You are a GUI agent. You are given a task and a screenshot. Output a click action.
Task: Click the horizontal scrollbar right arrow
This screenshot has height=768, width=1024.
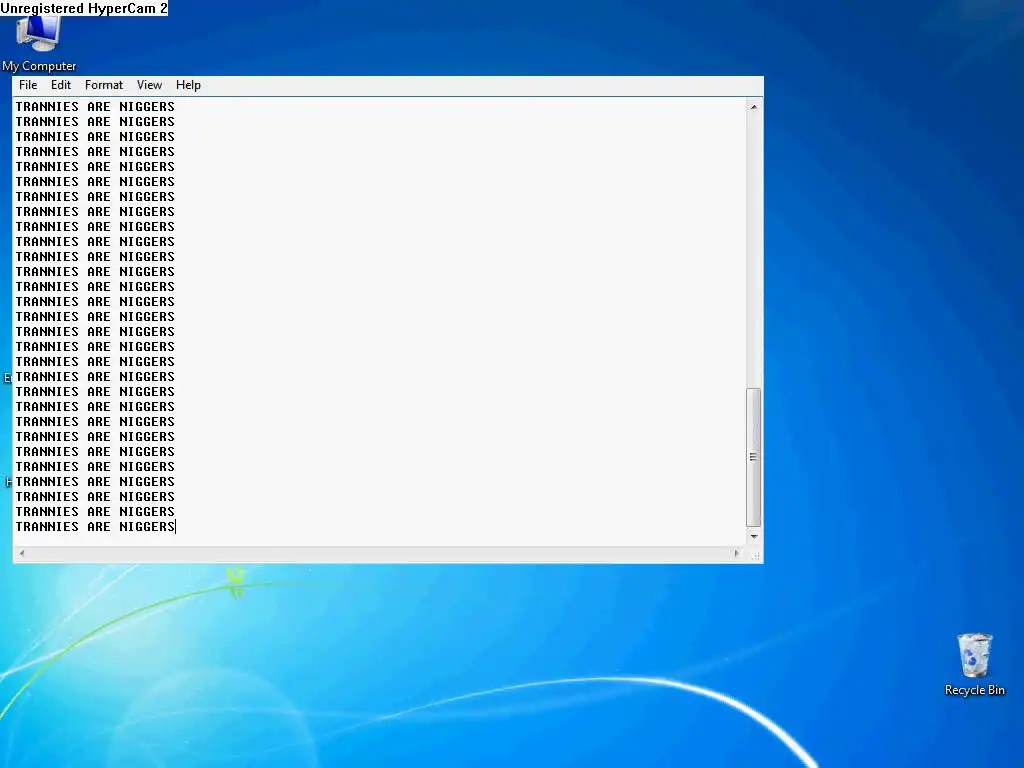pyautogui.click(x=737, y=553)
